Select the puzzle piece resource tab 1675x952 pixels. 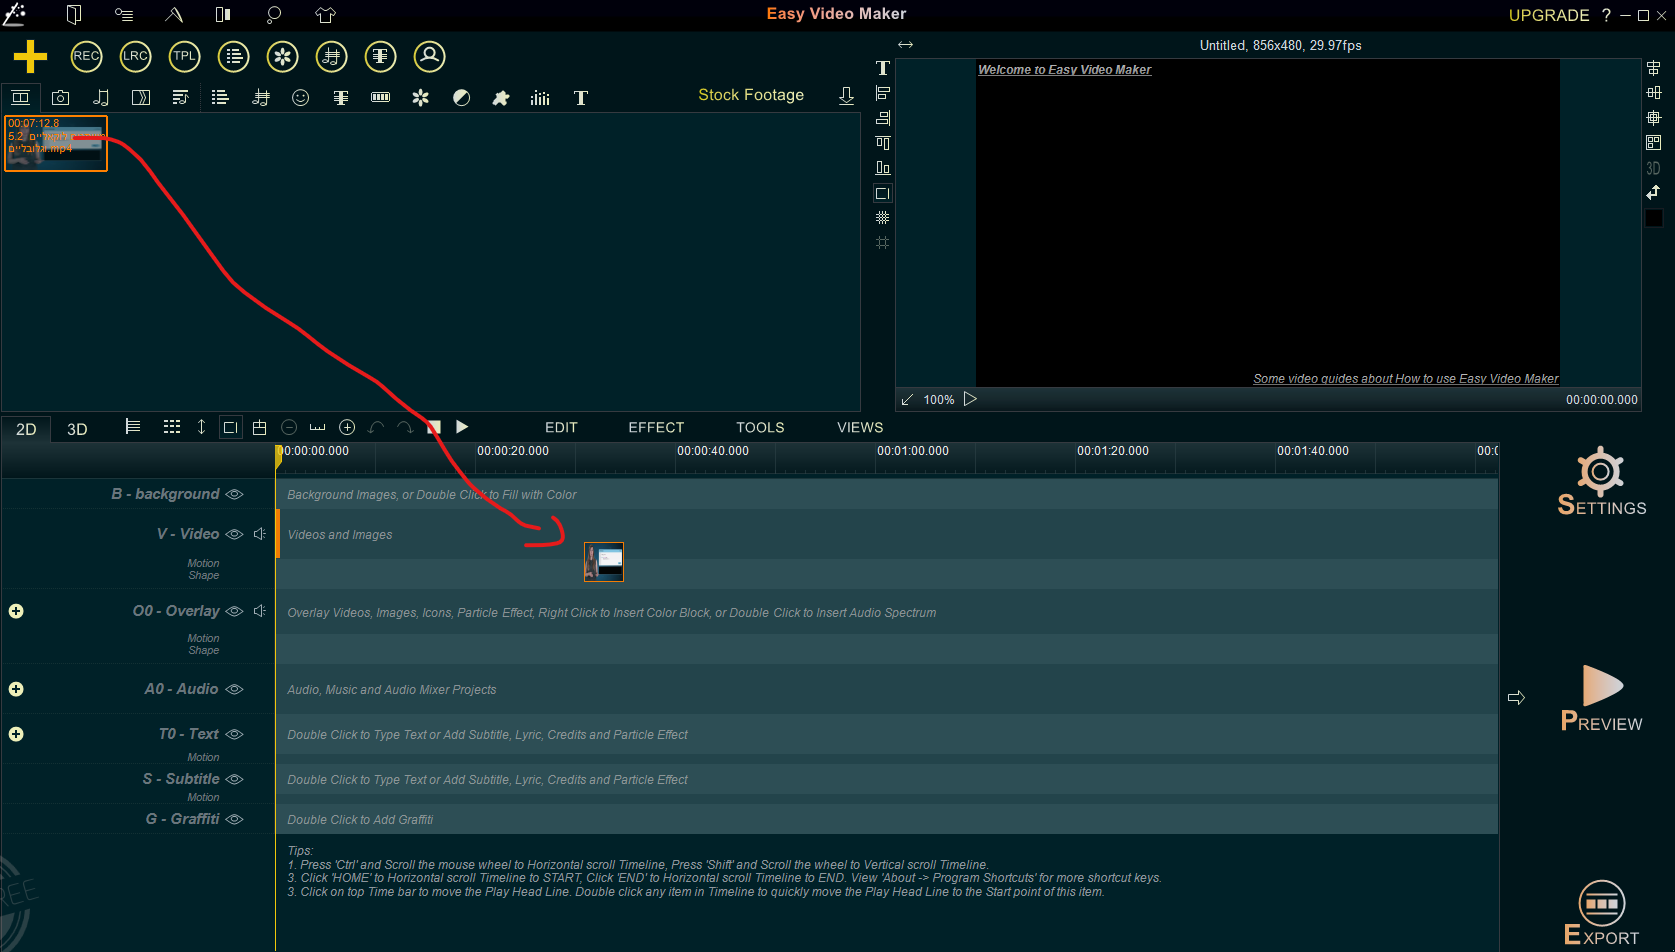click(501, 97)
